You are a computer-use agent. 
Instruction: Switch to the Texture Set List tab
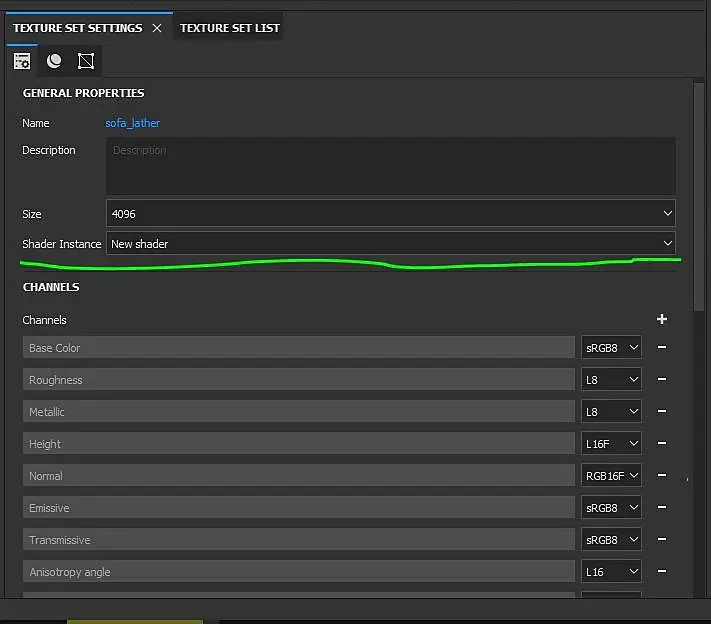pyautogui.click(x=229, y=28)
